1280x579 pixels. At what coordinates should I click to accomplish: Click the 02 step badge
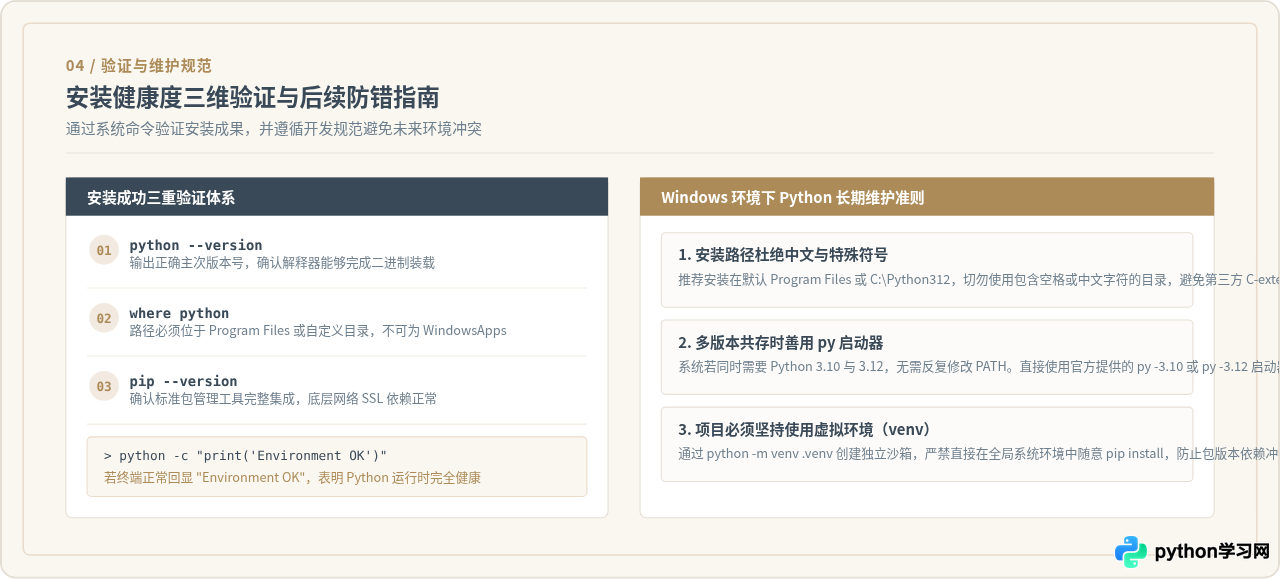point(104,318)
